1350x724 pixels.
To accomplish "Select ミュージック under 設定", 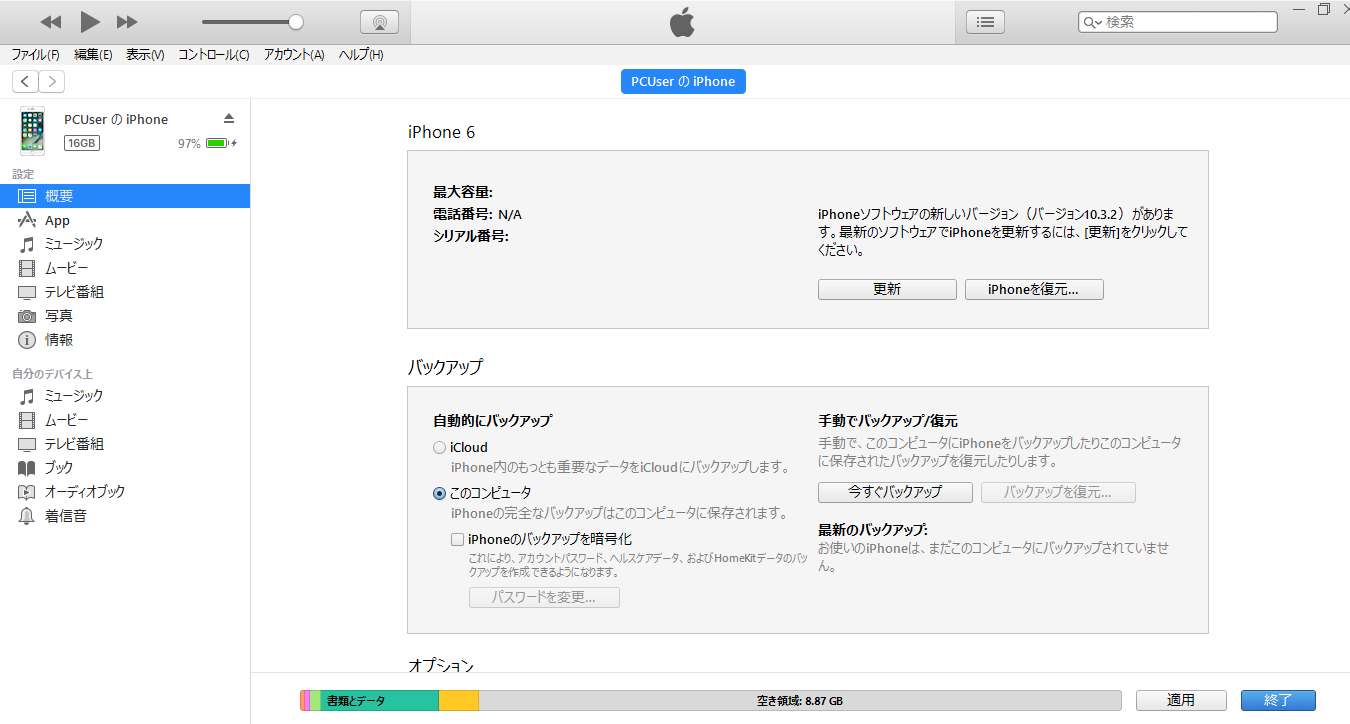I will pyautogui.click(x=125, y=244).
